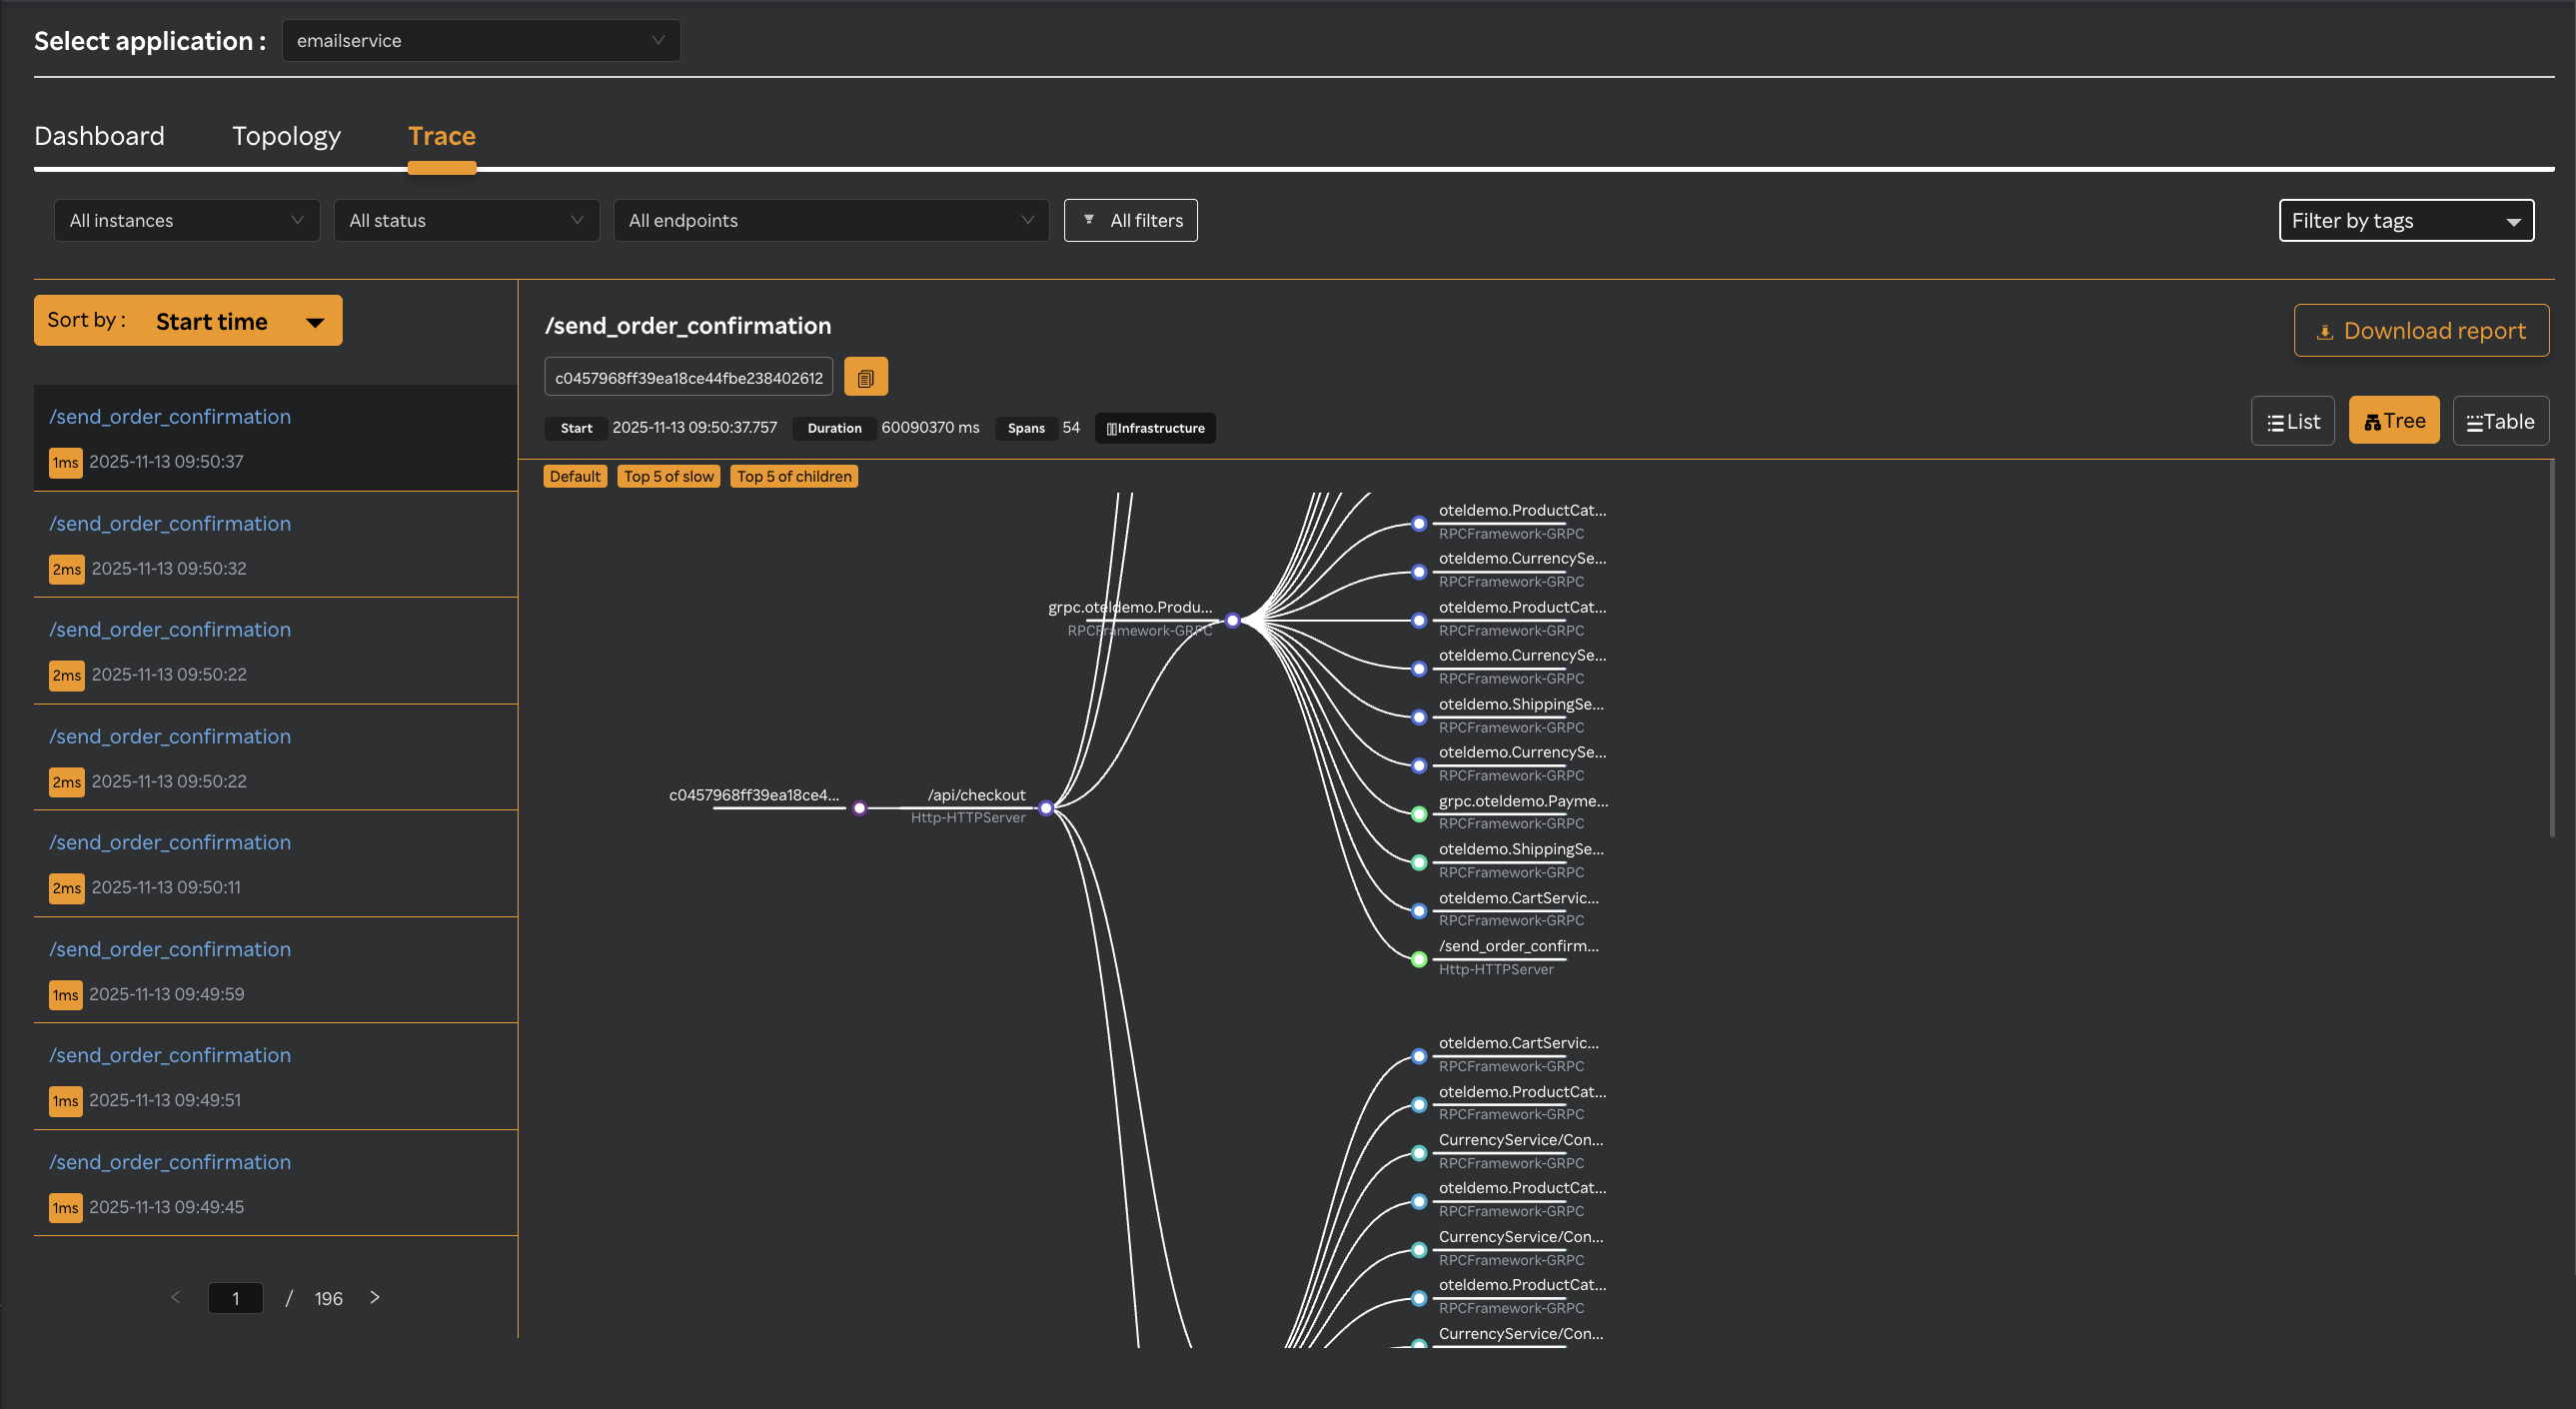Viewport: 2576px width, 1409px height.
Task: Toggle the Default tree filter
Action: [x=575, y=476]
